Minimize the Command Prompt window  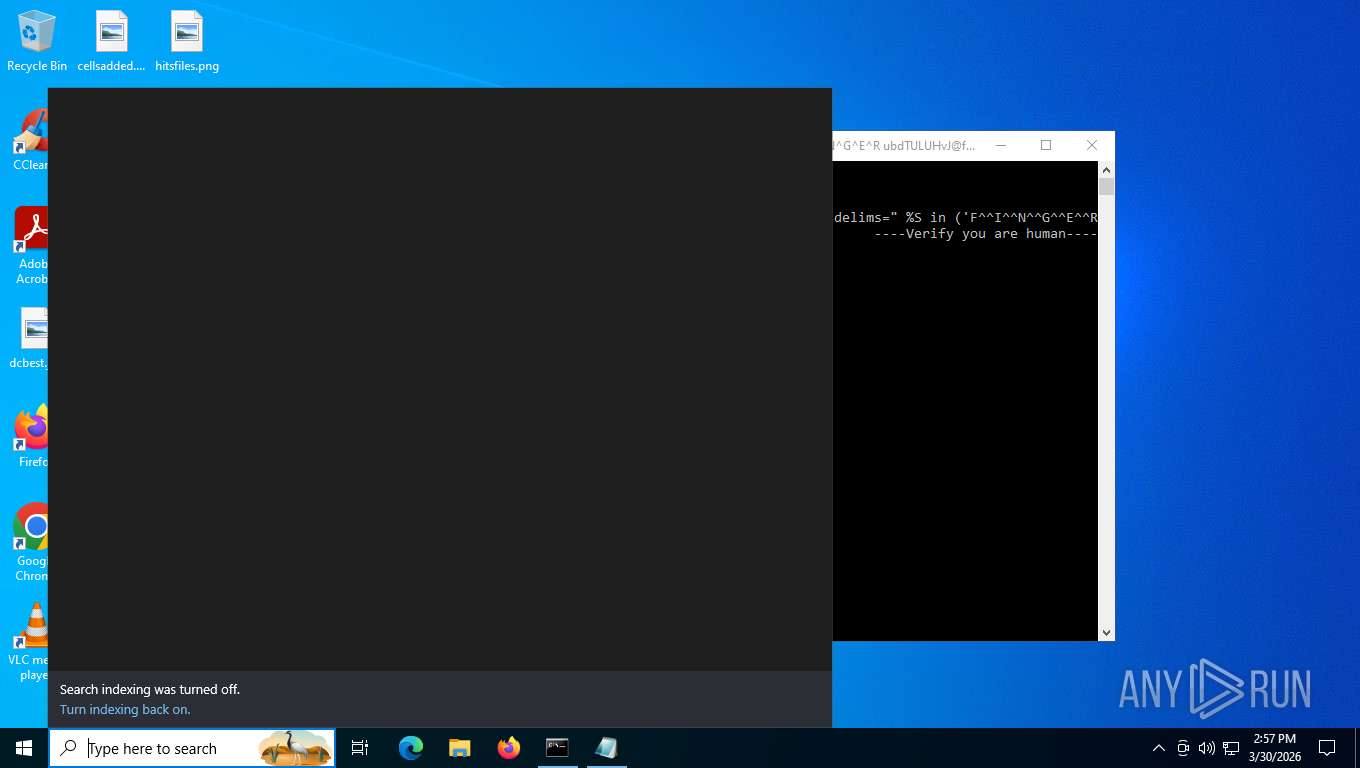tap(1000, 146)
